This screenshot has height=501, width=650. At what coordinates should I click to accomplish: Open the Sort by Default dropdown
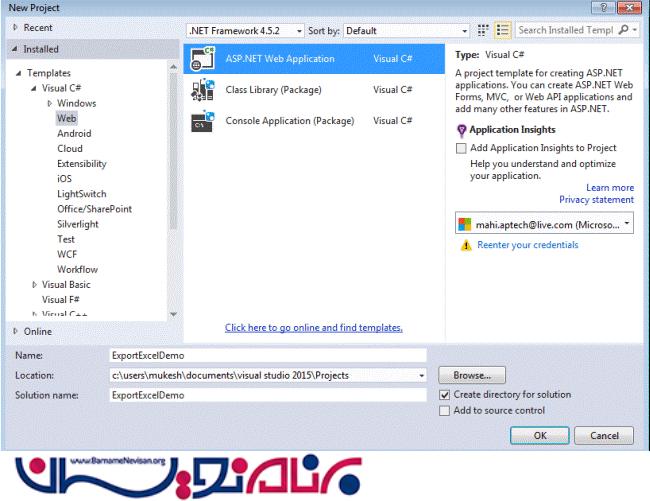(406, 31)
